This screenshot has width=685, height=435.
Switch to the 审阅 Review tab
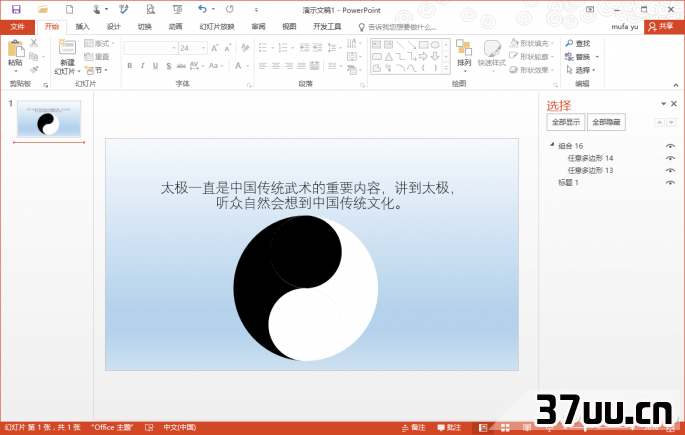[258, 27]
